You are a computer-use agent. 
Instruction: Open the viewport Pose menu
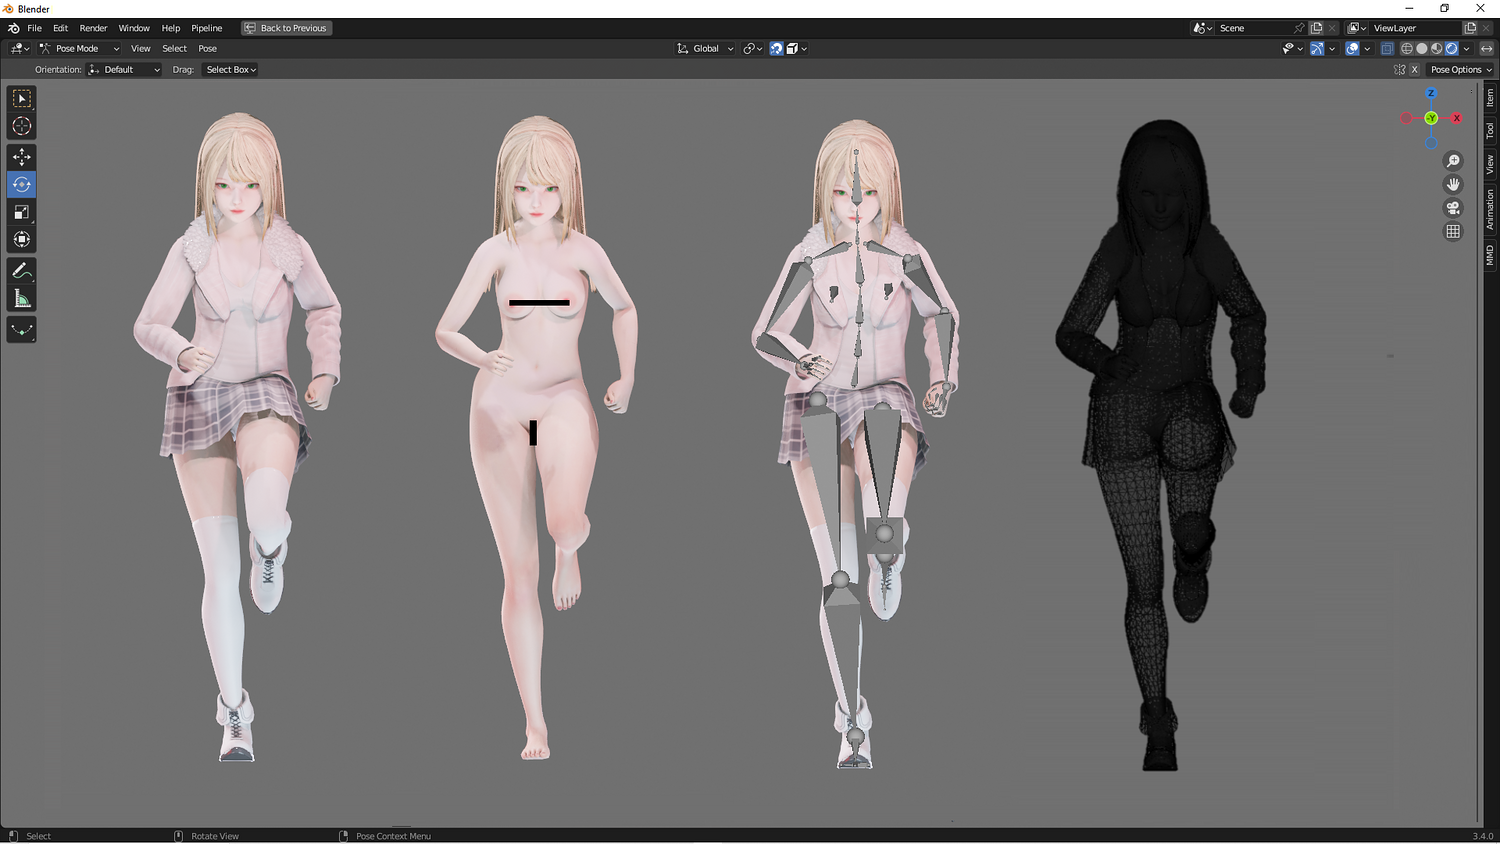(x=207, y=48)
